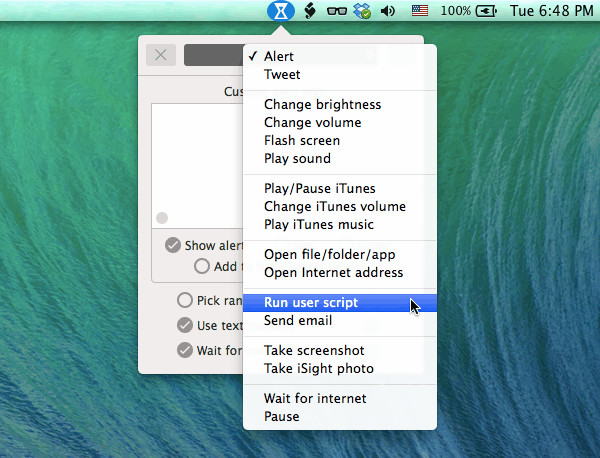600x458 pixels.
Task: Click the hourglass app icon in menu bar
Action: point(281,11)
